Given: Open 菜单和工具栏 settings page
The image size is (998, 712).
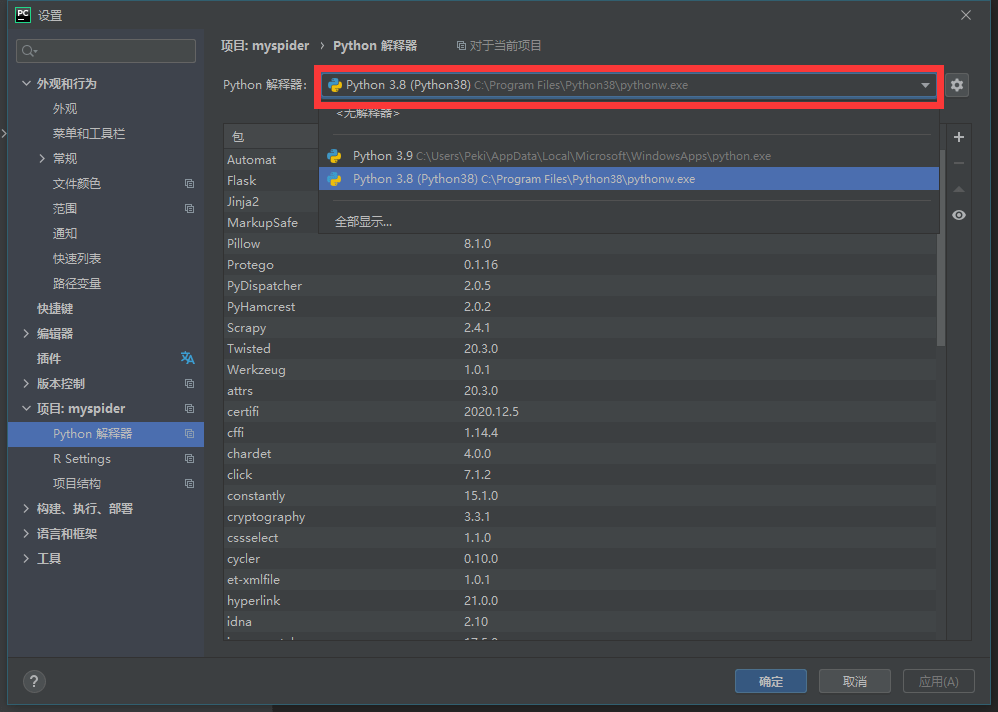Looking at the screenshot, I should 89,134.
